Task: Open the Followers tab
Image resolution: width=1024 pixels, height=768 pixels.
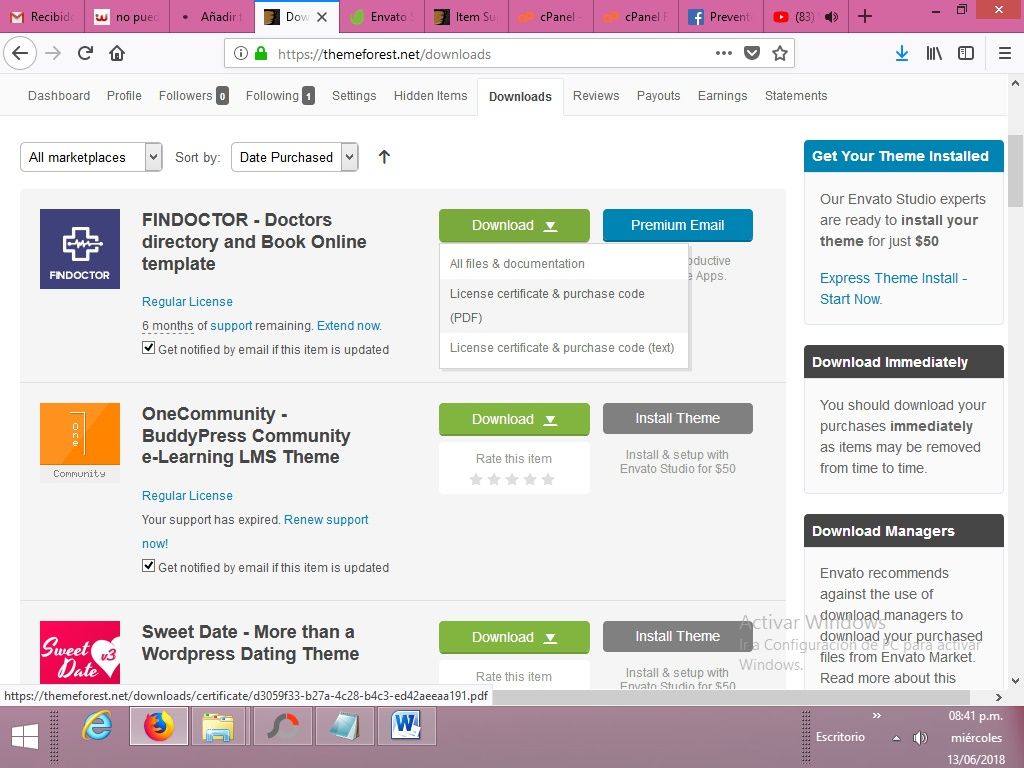Action: [x=193, y=96]
